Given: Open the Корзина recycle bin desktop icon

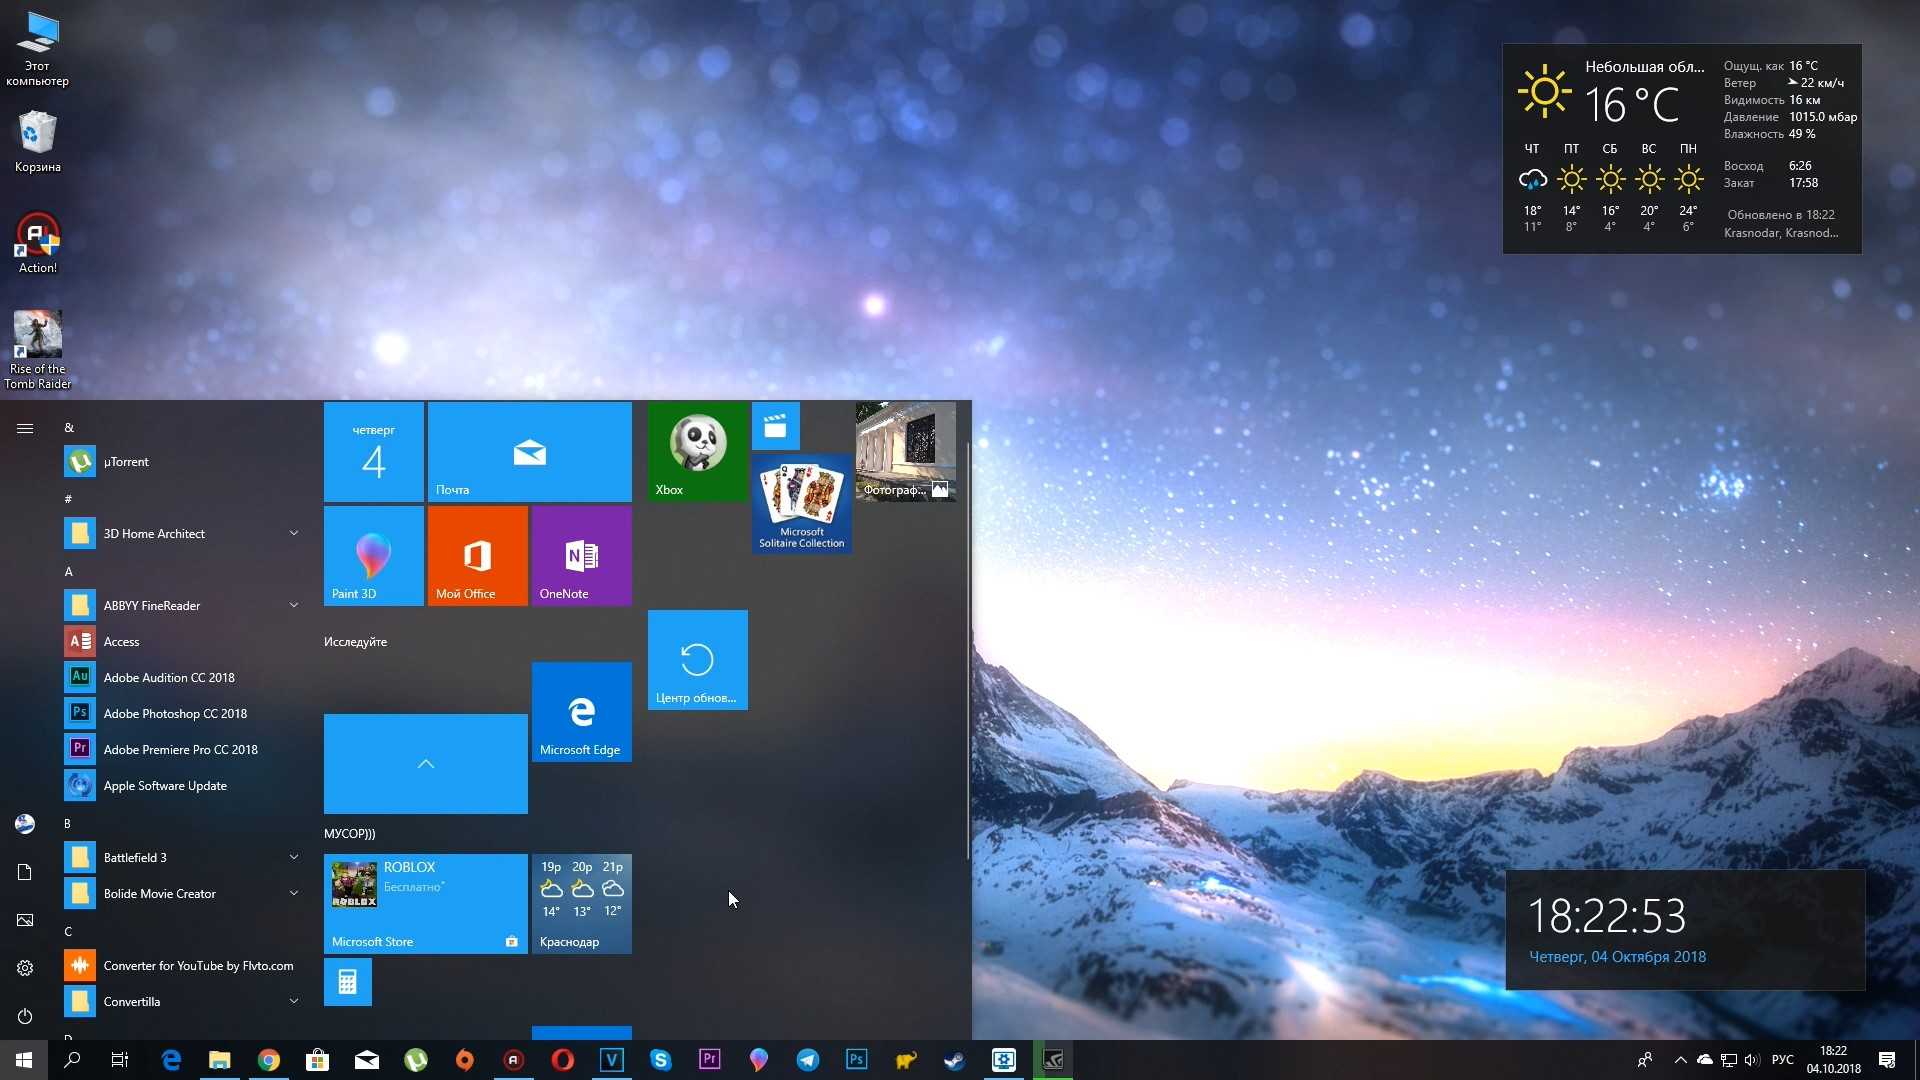Looking at the screenshot, I should 38,142.
